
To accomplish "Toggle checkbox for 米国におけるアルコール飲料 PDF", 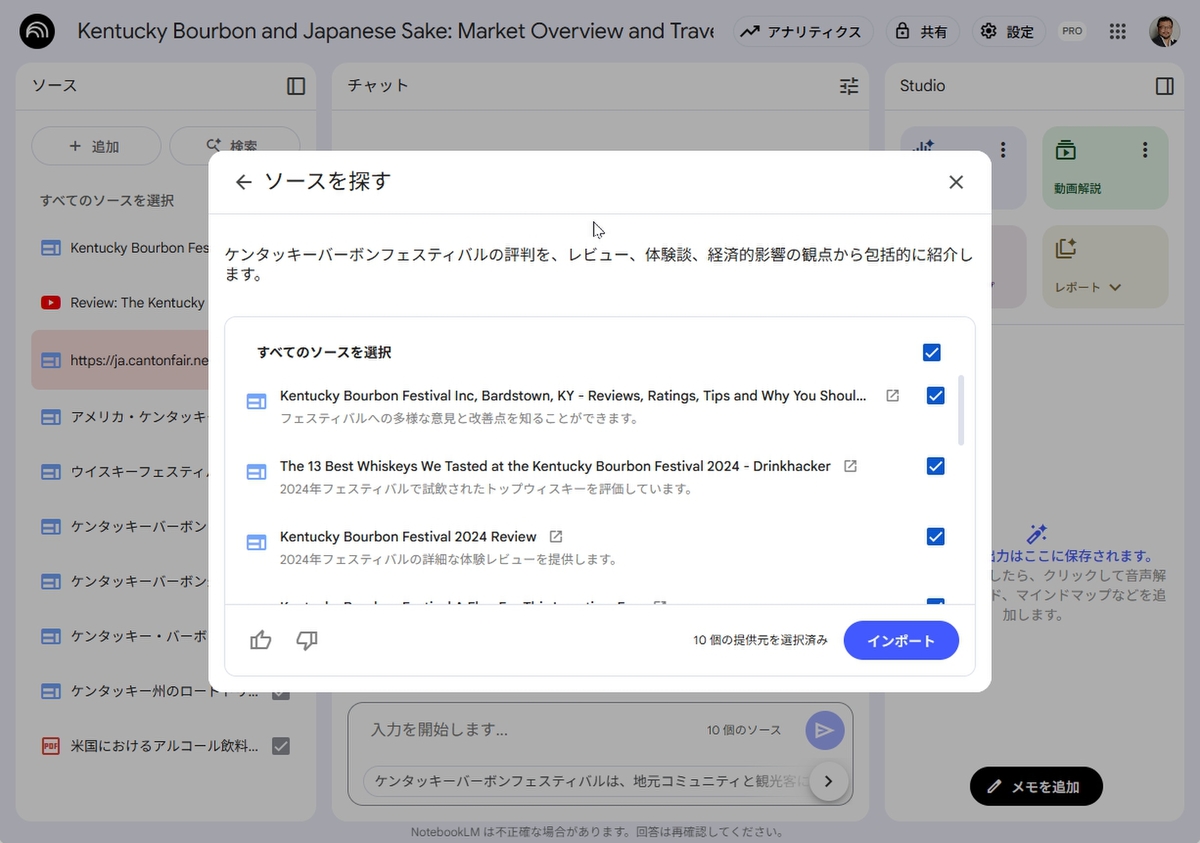I will click(281, 746).
